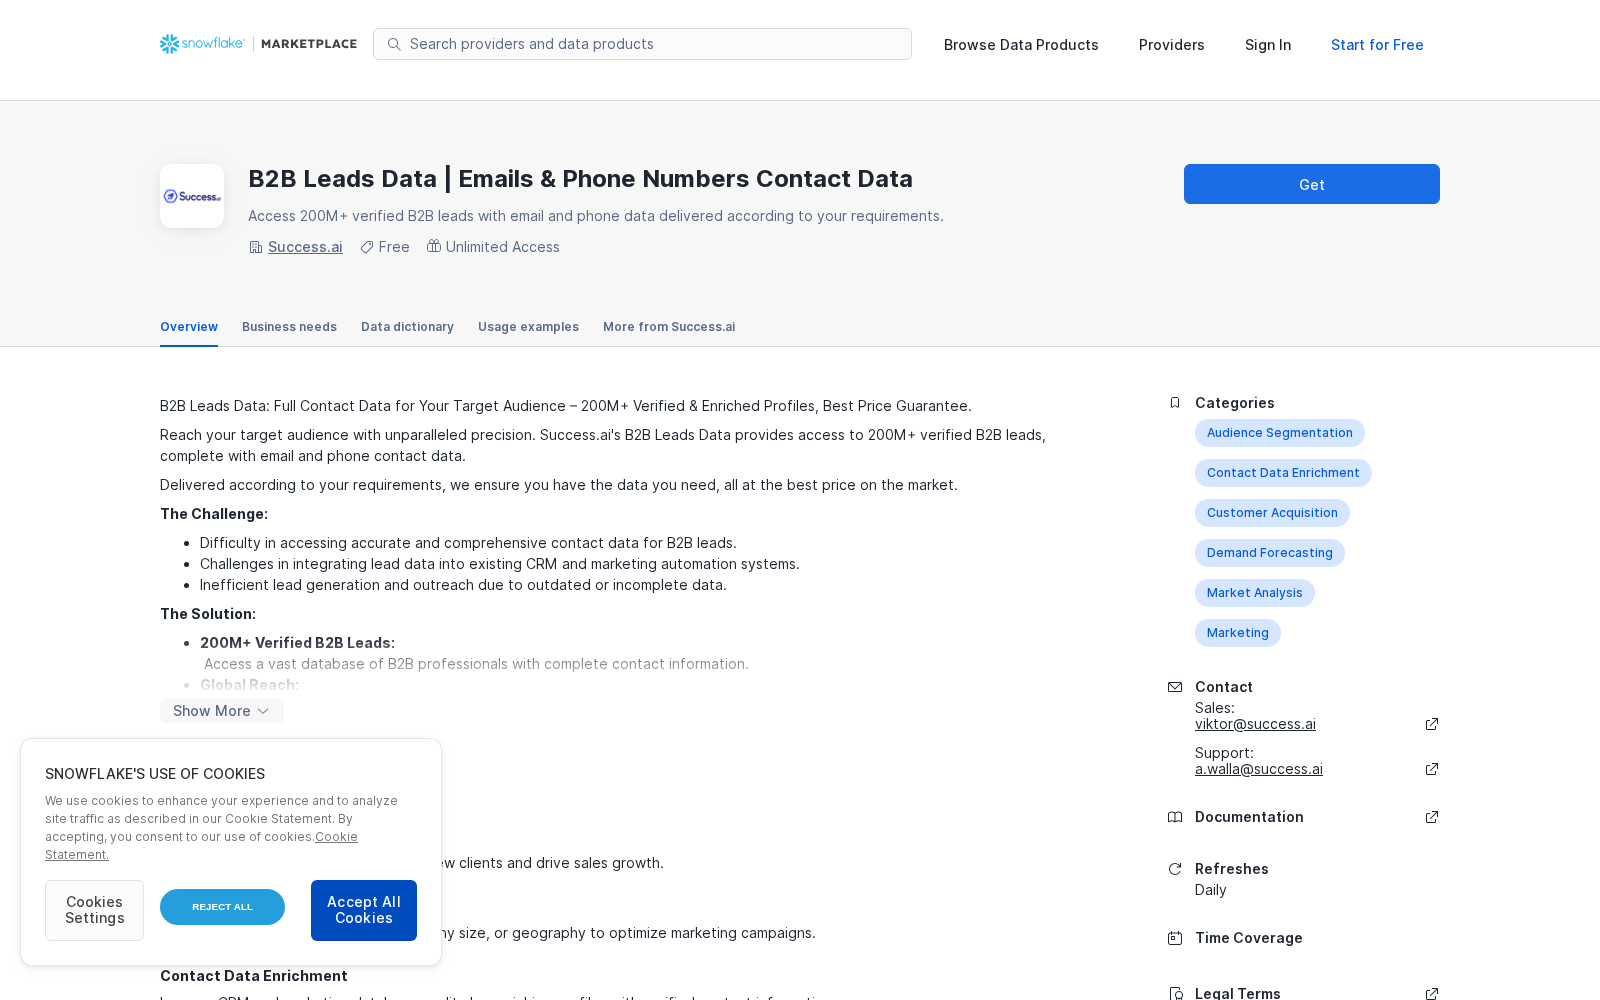Viewport: 1600px width, 1000px height.
Task: Open the Data dictionary tab
Action: tap(407, 327)
